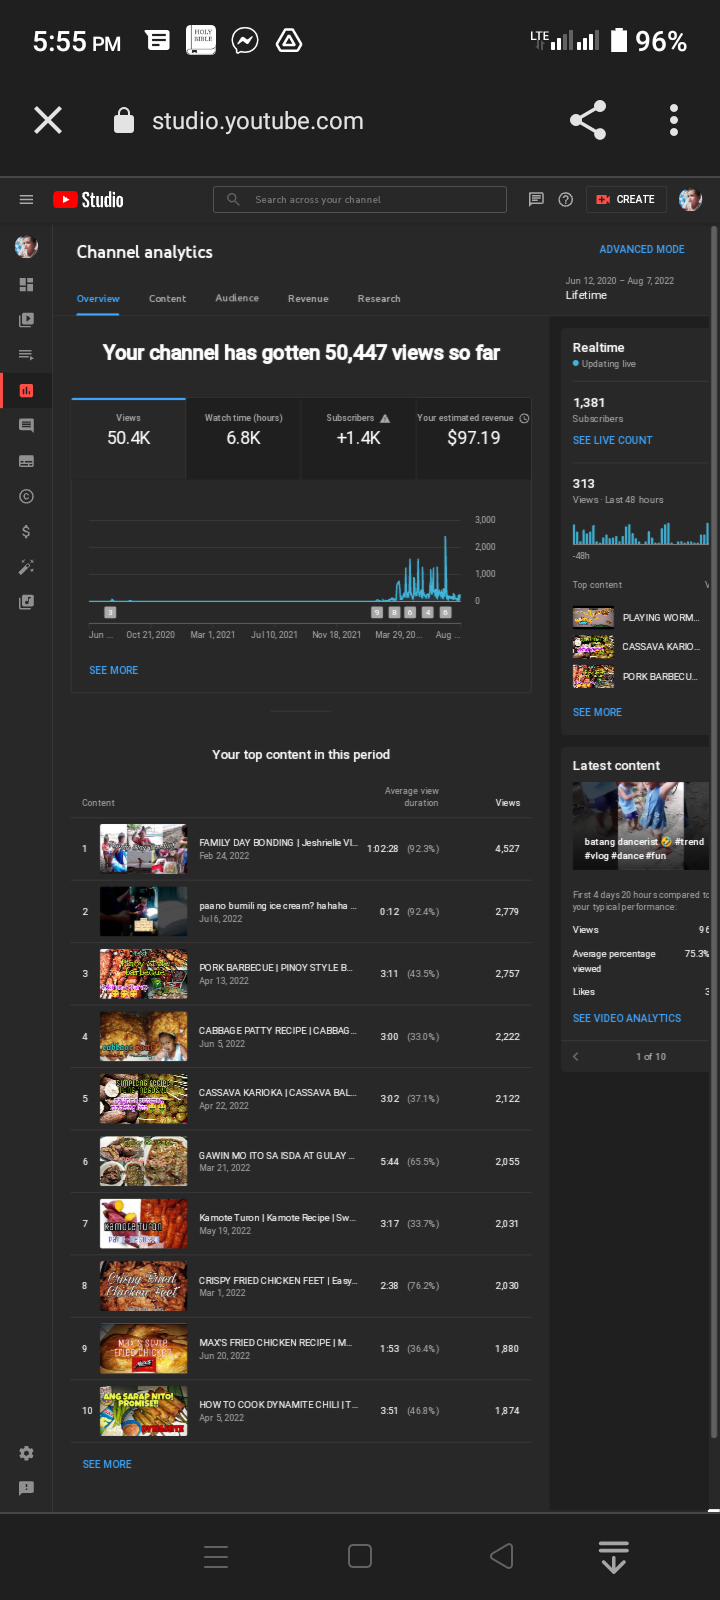The image size is (720, 1600).
Task: Focus the Search across your channel field
Action: (360, 199)
